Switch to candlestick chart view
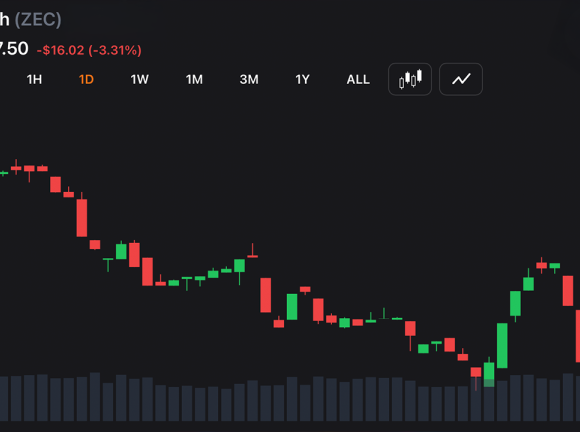This screenshot has height=432, width=580. coord(410,79)
